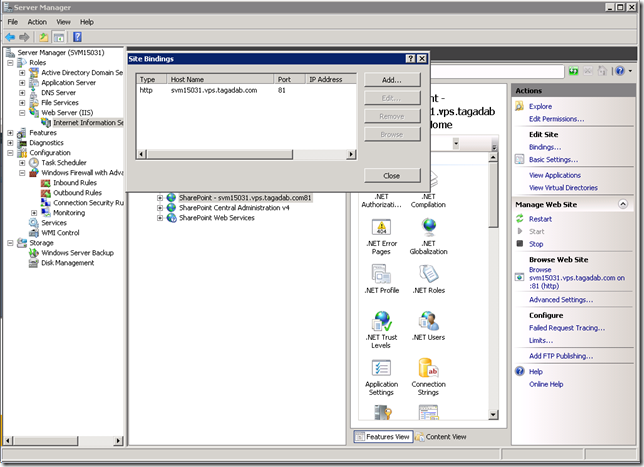Select Inbound Rules in tree
Viewport: 644px width, 467px height.
pyautogui.click(x=74, y=183)
